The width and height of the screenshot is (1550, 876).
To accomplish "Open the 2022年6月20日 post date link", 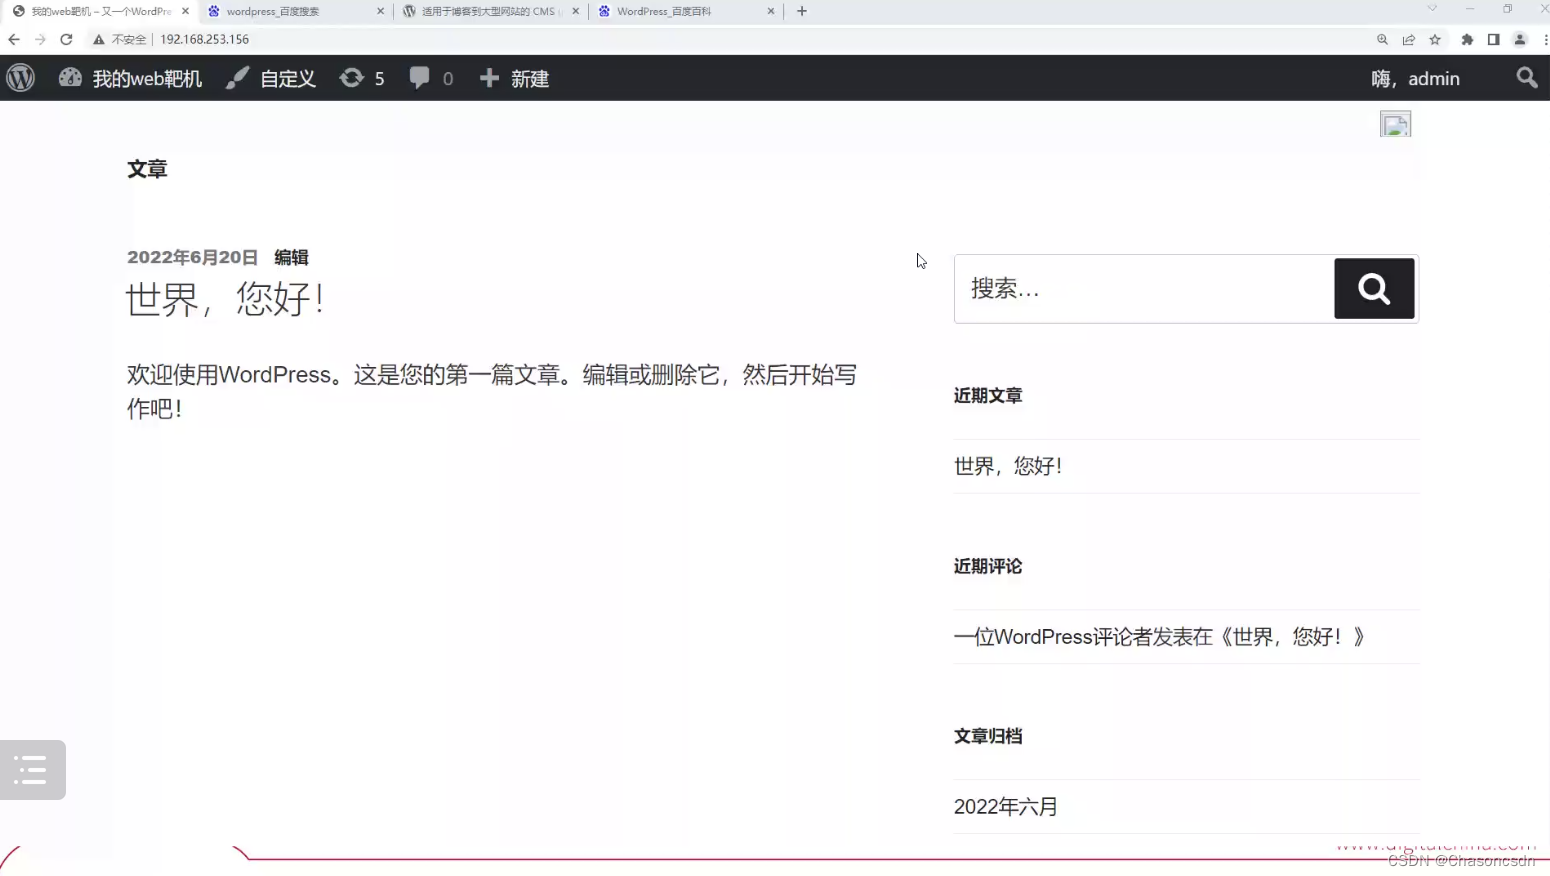I will point(192,257).
